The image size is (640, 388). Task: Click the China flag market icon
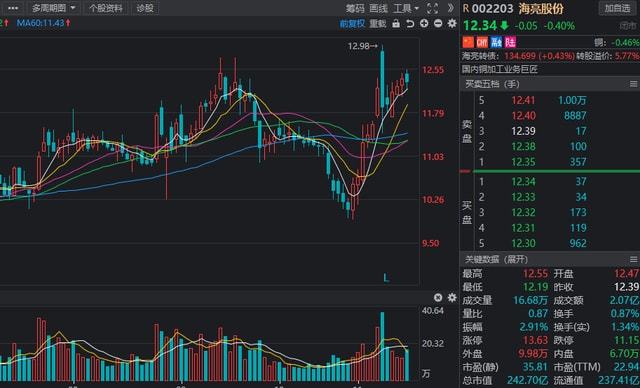[x=468, y=42]
